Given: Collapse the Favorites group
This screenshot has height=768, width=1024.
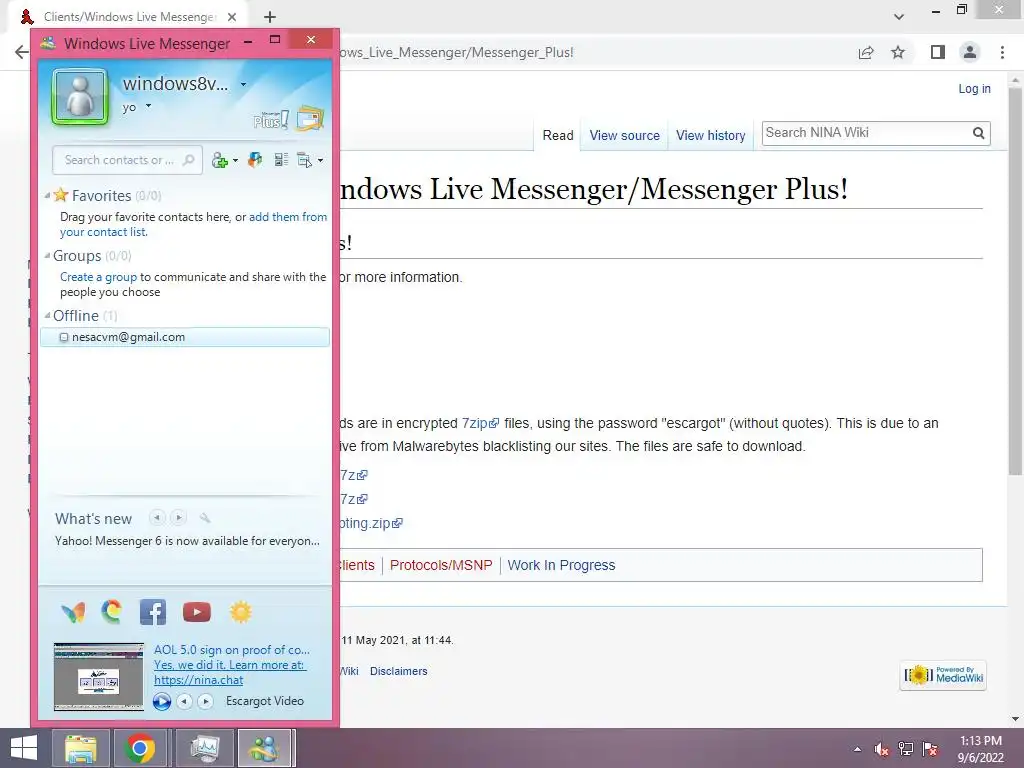Looking at the screenshot, I should (47, 195).
